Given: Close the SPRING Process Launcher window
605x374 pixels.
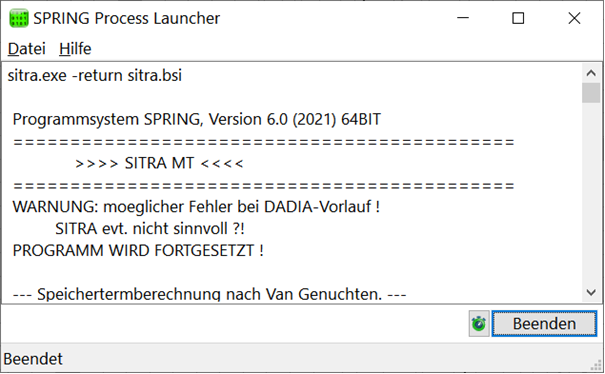Looking at the screenshot, I should click(x=574, y=18).
